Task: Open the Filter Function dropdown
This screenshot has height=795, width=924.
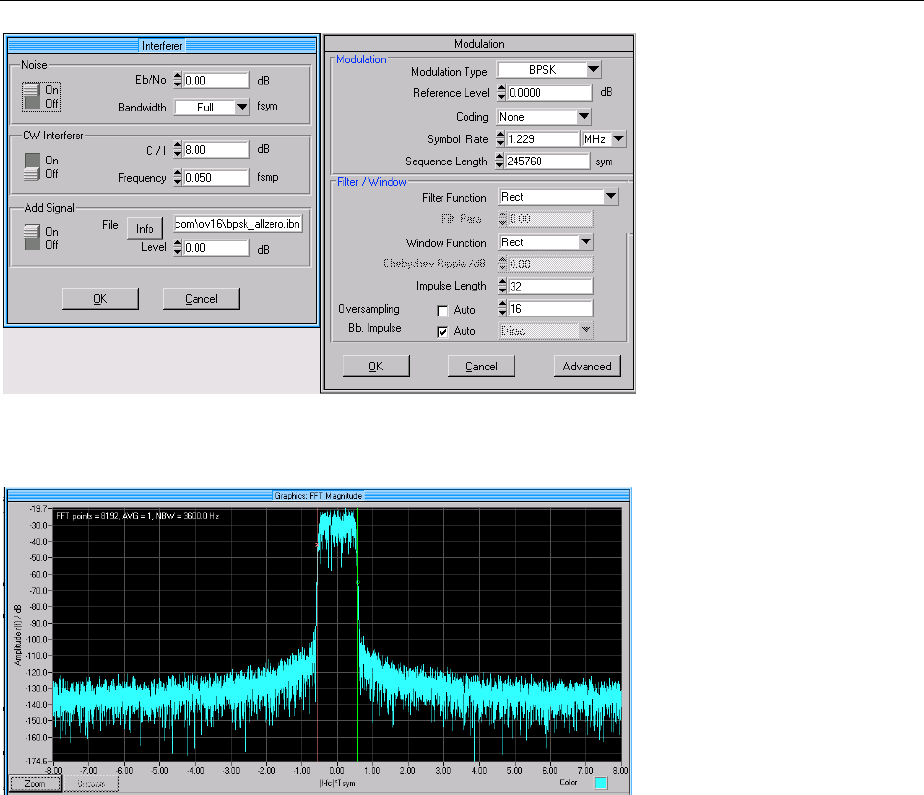Action: tap(609, 198)
